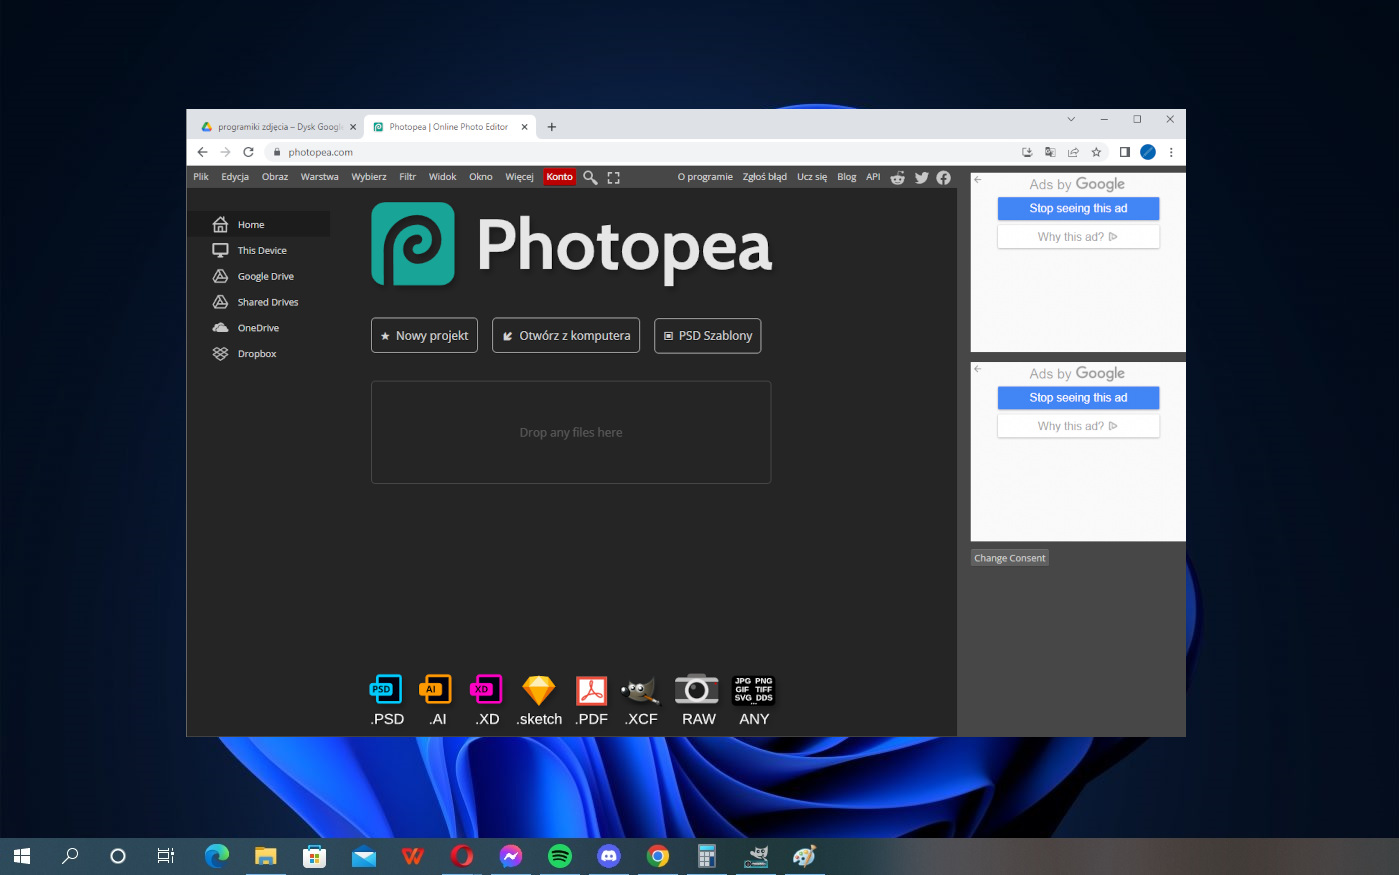Click the Nowy projekt button
The width and height of the screenshot is (1399, 875).
(424, 336)
